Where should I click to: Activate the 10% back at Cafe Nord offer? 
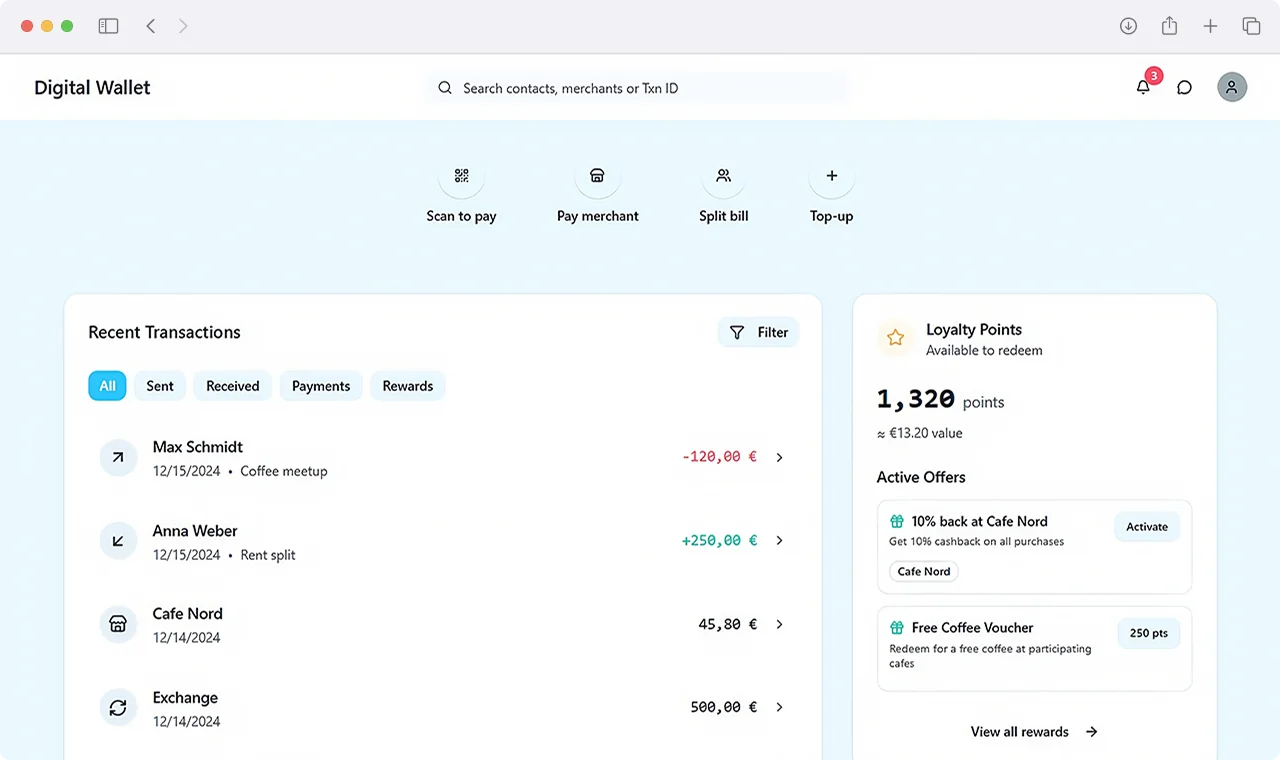click(x=1147, y=527)
